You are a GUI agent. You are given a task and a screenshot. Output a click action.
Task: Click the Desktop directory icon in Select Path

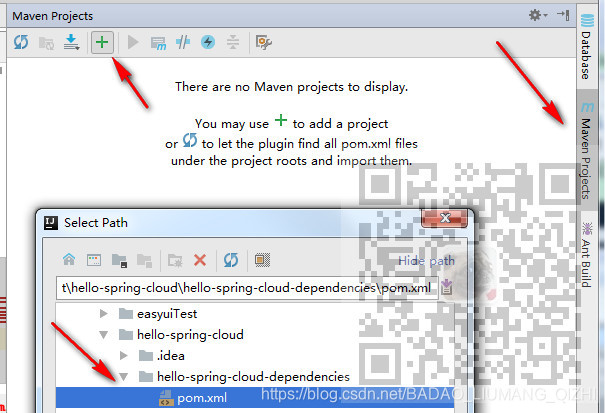click(94, 260)
